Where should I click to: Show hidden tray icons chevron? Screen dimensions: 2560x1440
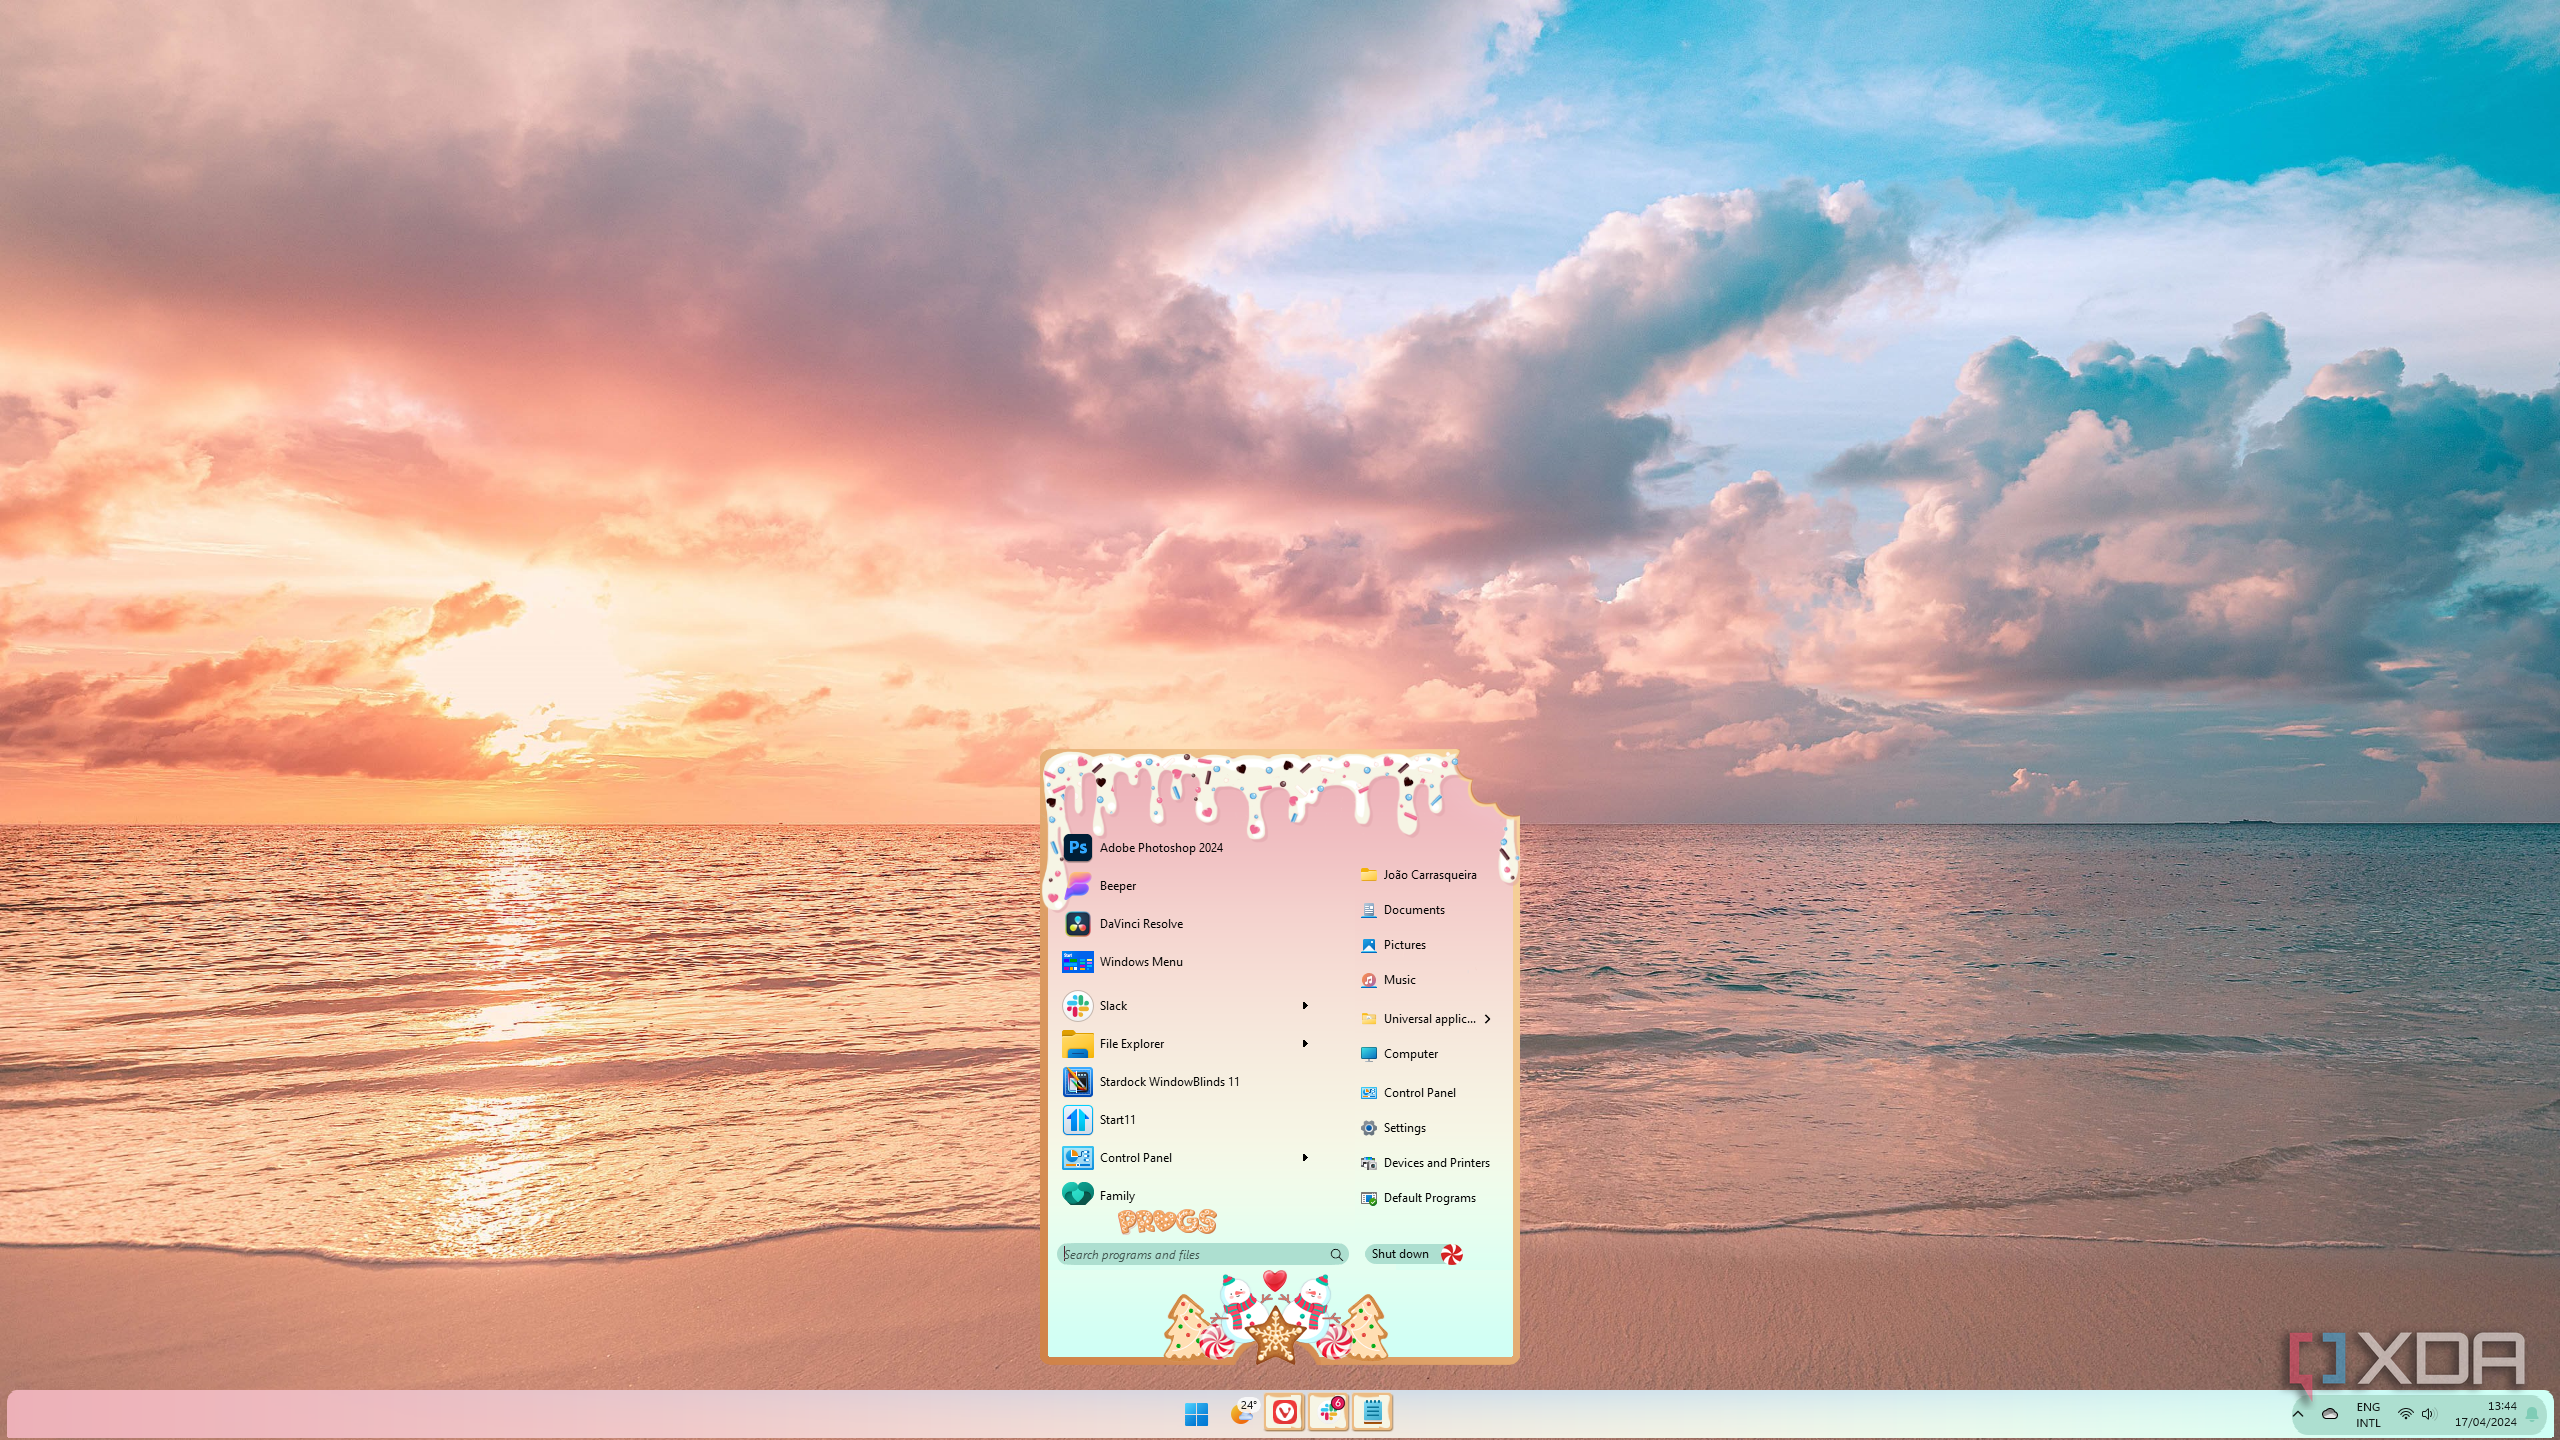(2298, 1414)
